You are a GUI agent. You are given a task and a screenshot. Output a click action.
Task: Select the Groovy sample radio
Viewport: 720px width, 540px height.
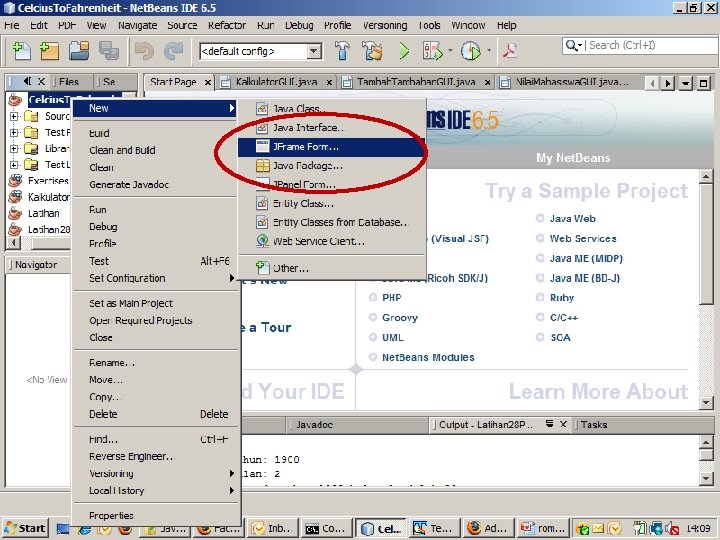coord(373,317)
